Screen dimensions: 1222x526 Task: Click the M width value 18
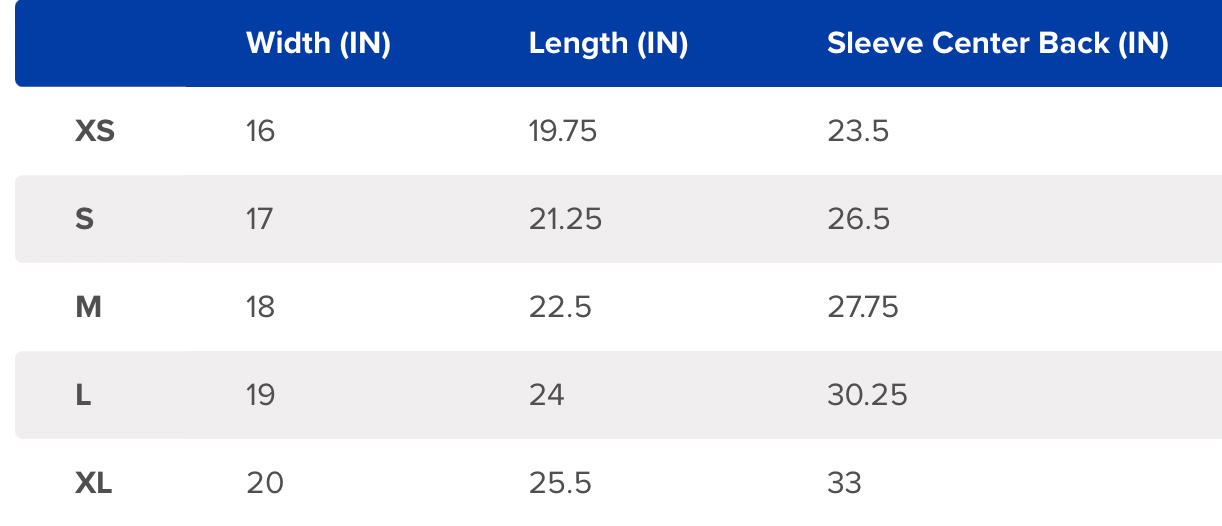pos(260,307)
